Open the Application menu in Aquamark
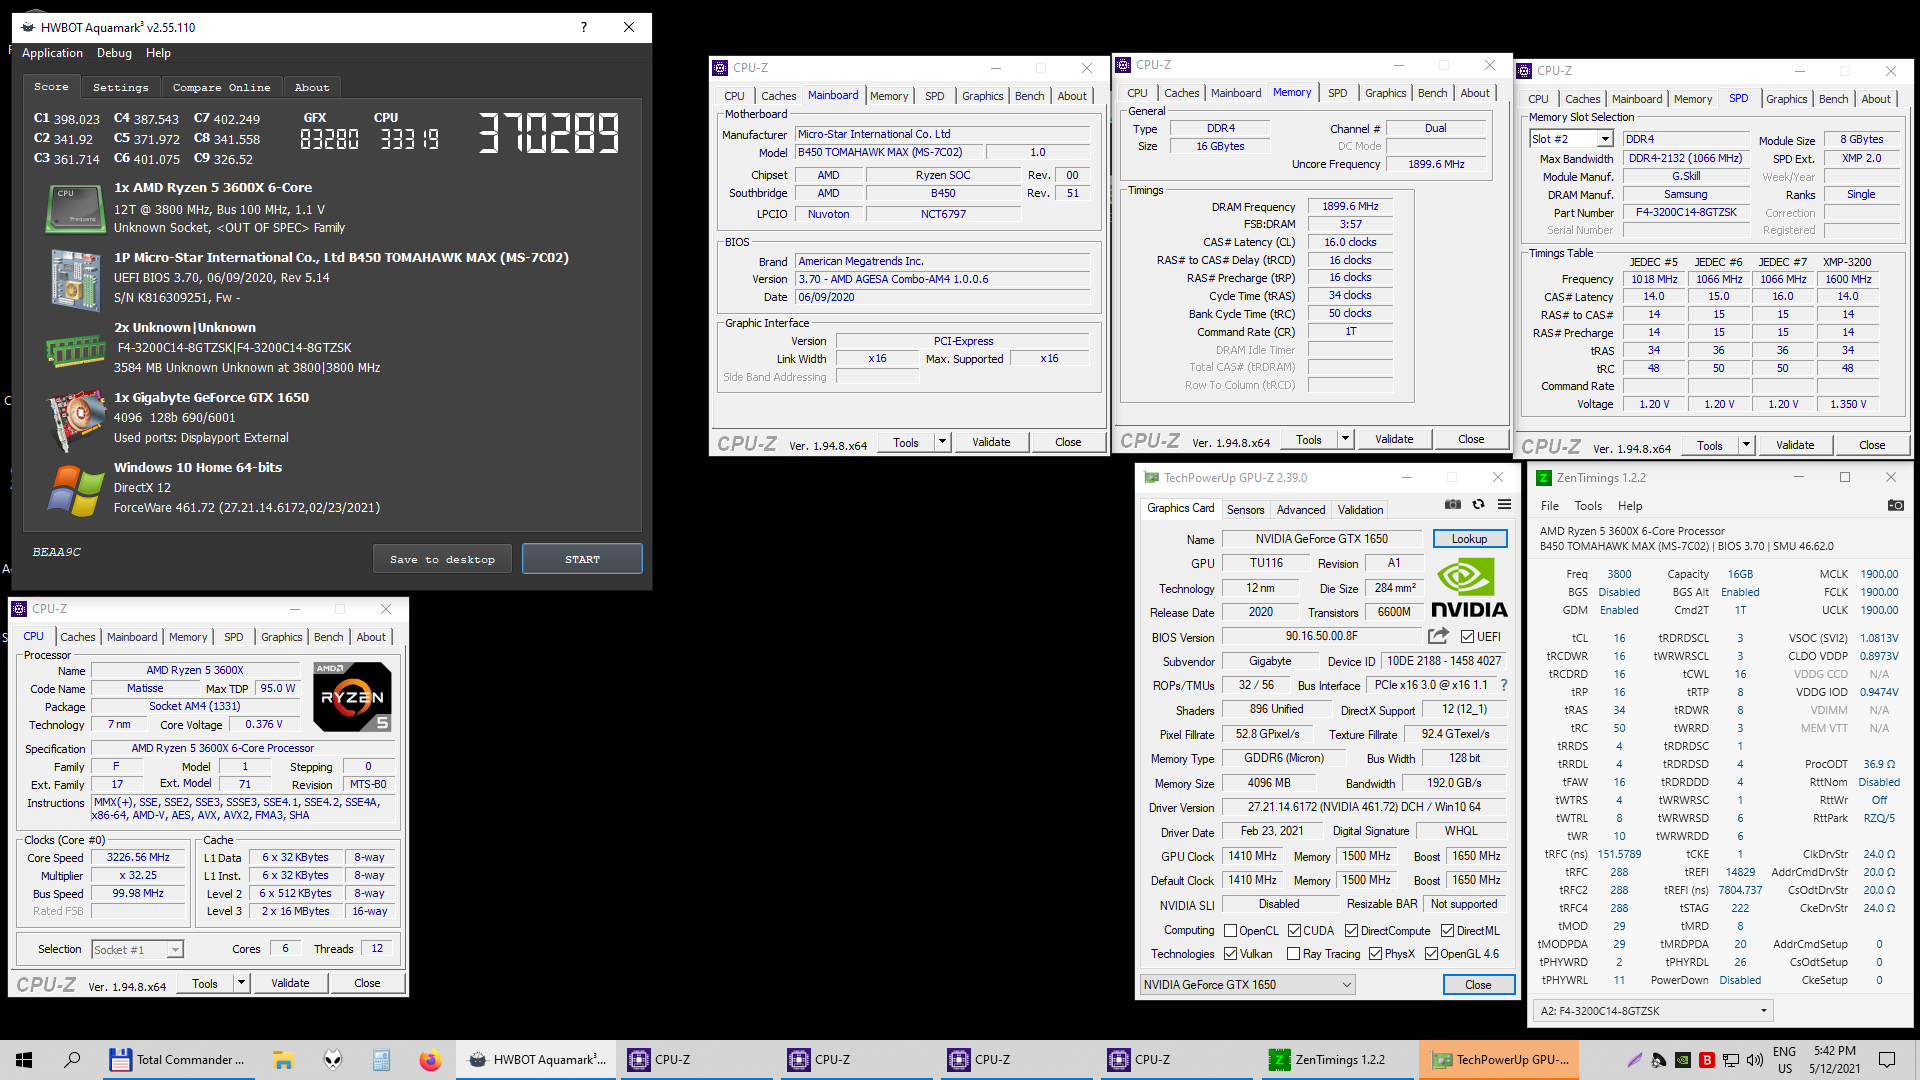The height and width of the screenshot is (1080, 1920). 52,53
